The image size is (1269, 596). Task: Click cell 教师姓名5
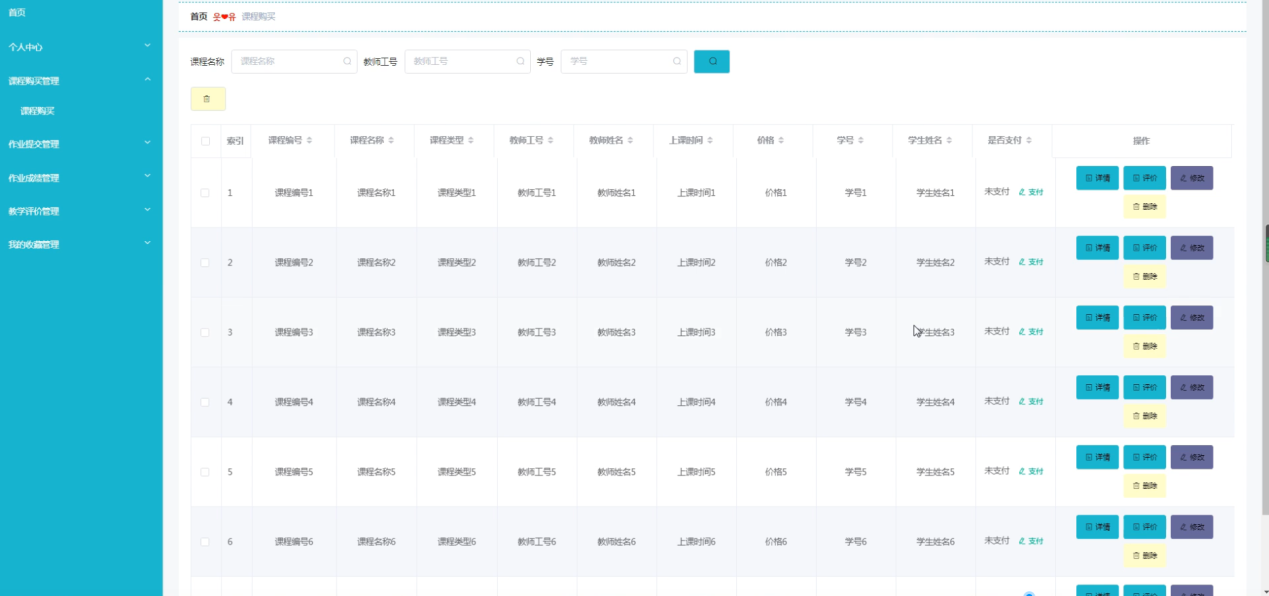click(616, 472)
